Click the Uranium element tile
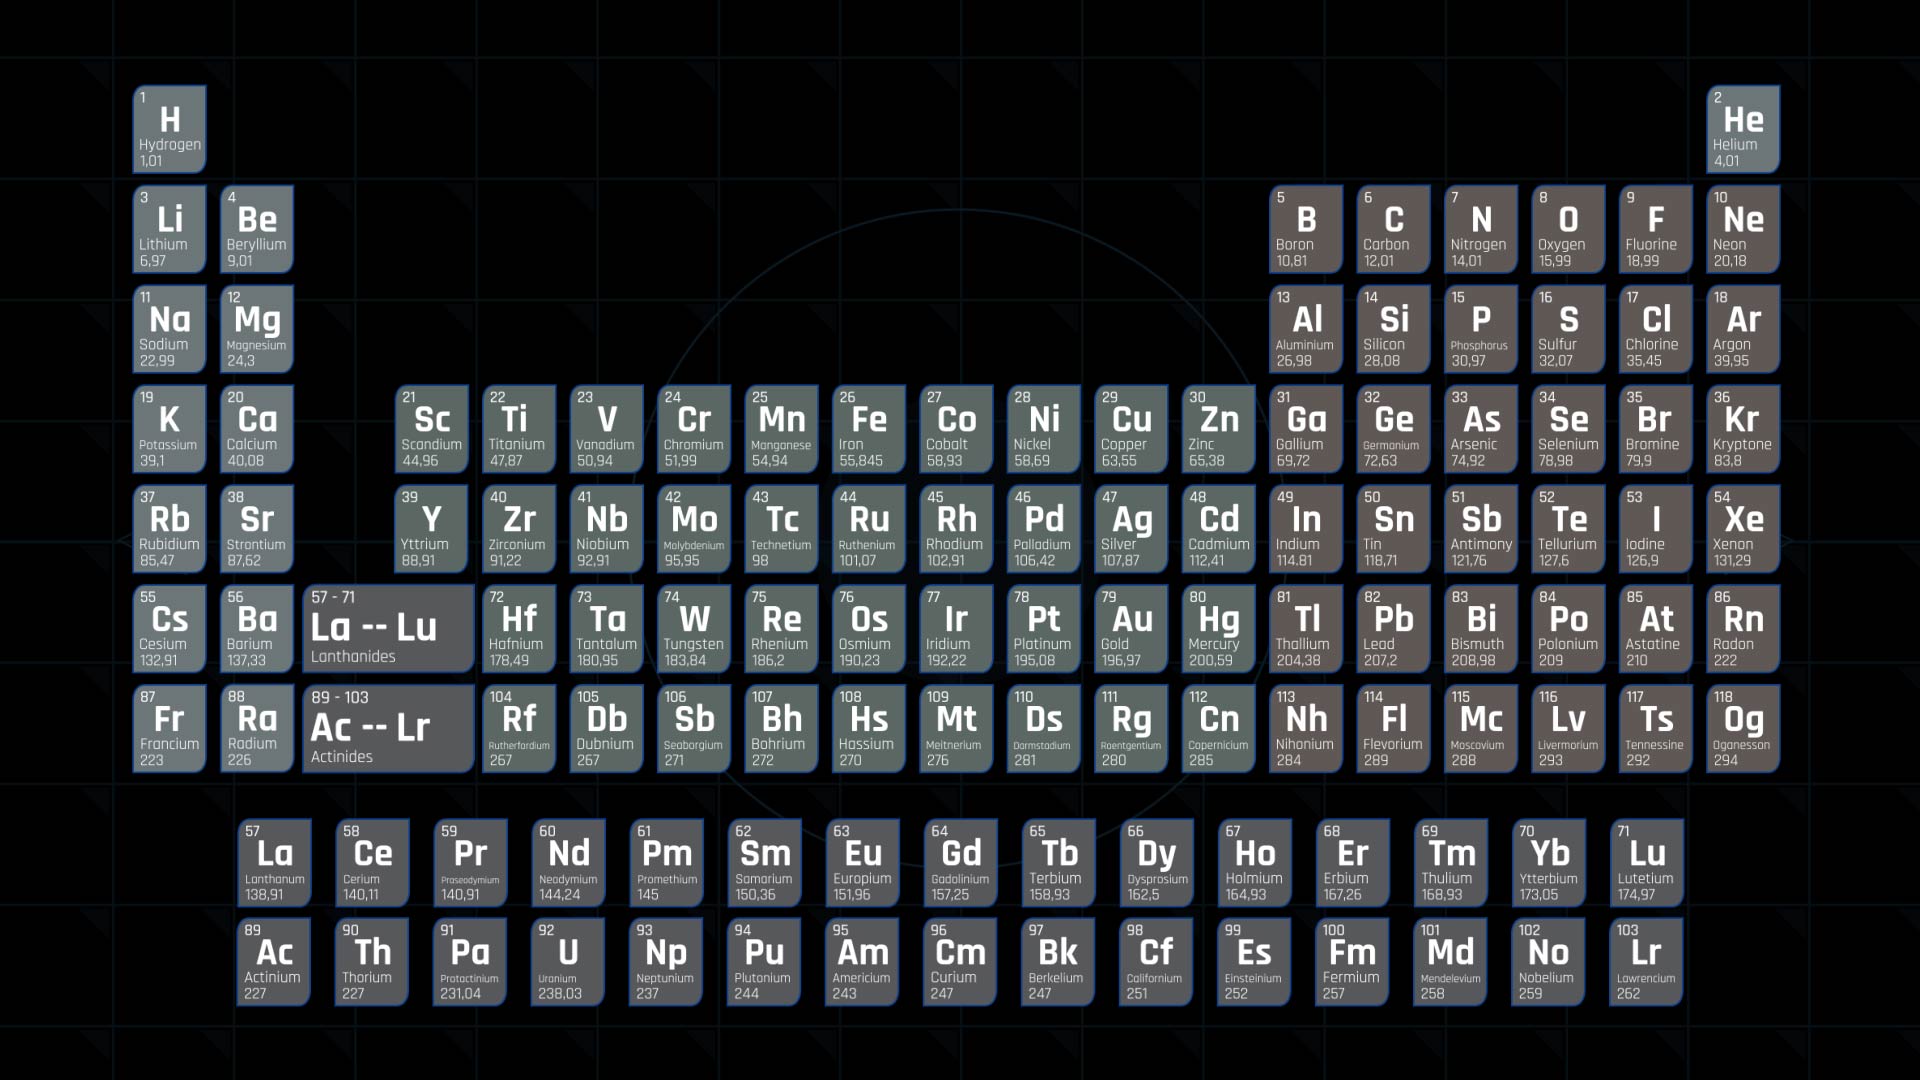This screenshot has width=1920, height=1080. [x=569, y=962]
